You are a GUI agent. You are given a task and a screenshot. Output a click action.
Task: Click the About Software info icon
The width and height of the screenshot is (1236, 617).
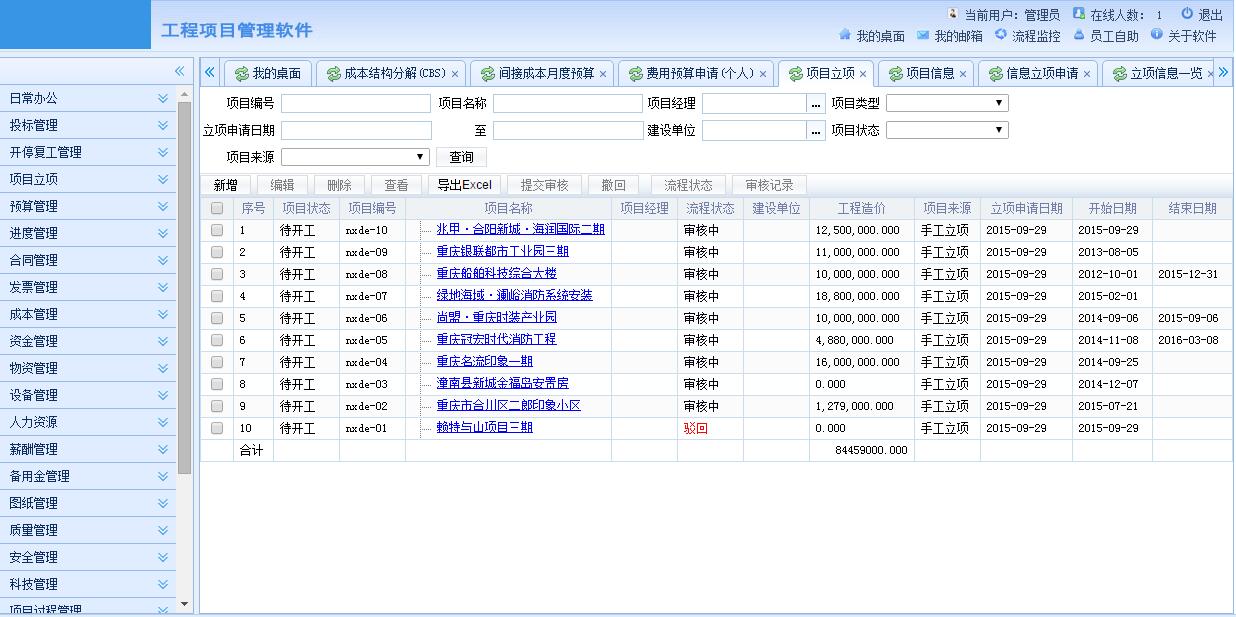coord(1157,35)
